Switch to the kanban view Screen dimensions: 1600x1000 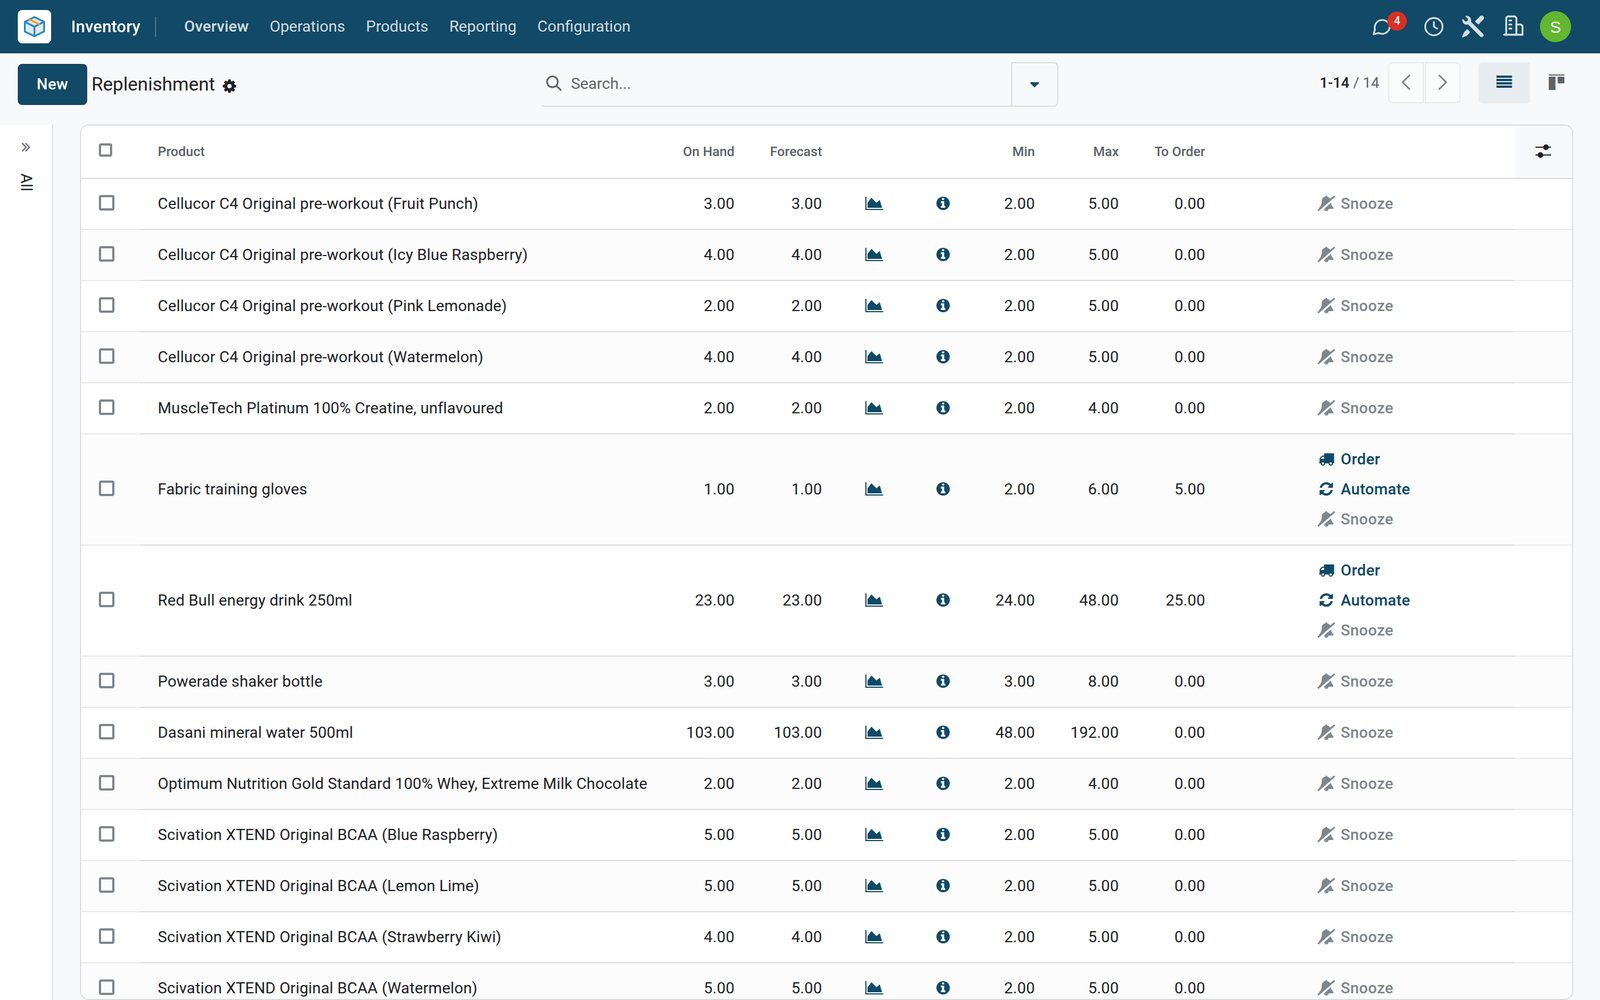click(1556, 83)
